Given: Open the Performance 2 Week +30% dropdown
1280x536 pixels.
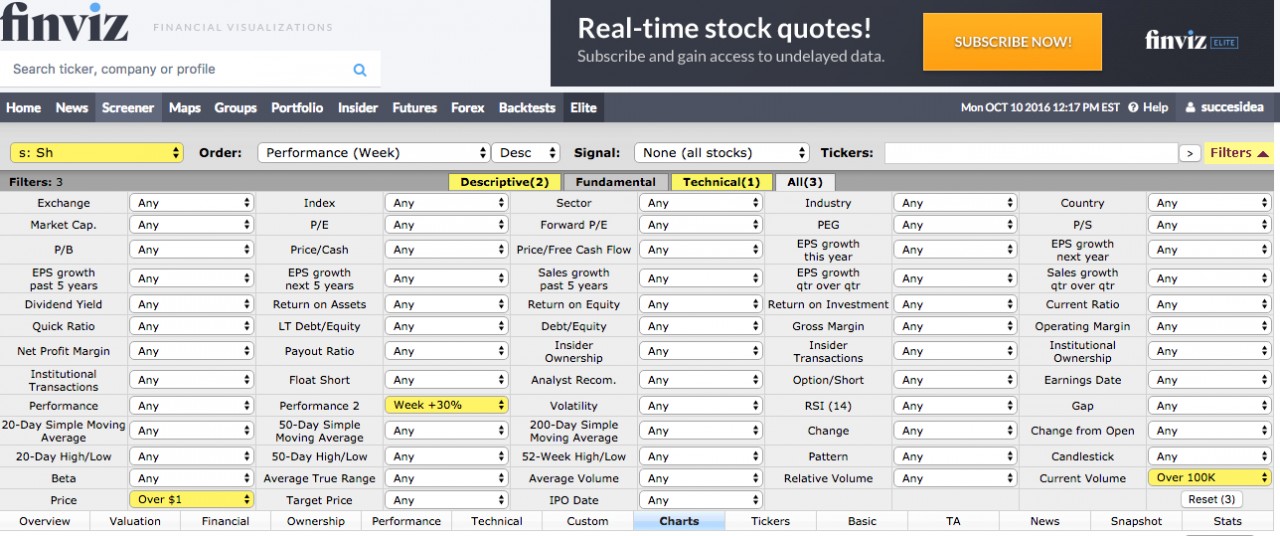Looking at the screenshot, I should point(446,405).
